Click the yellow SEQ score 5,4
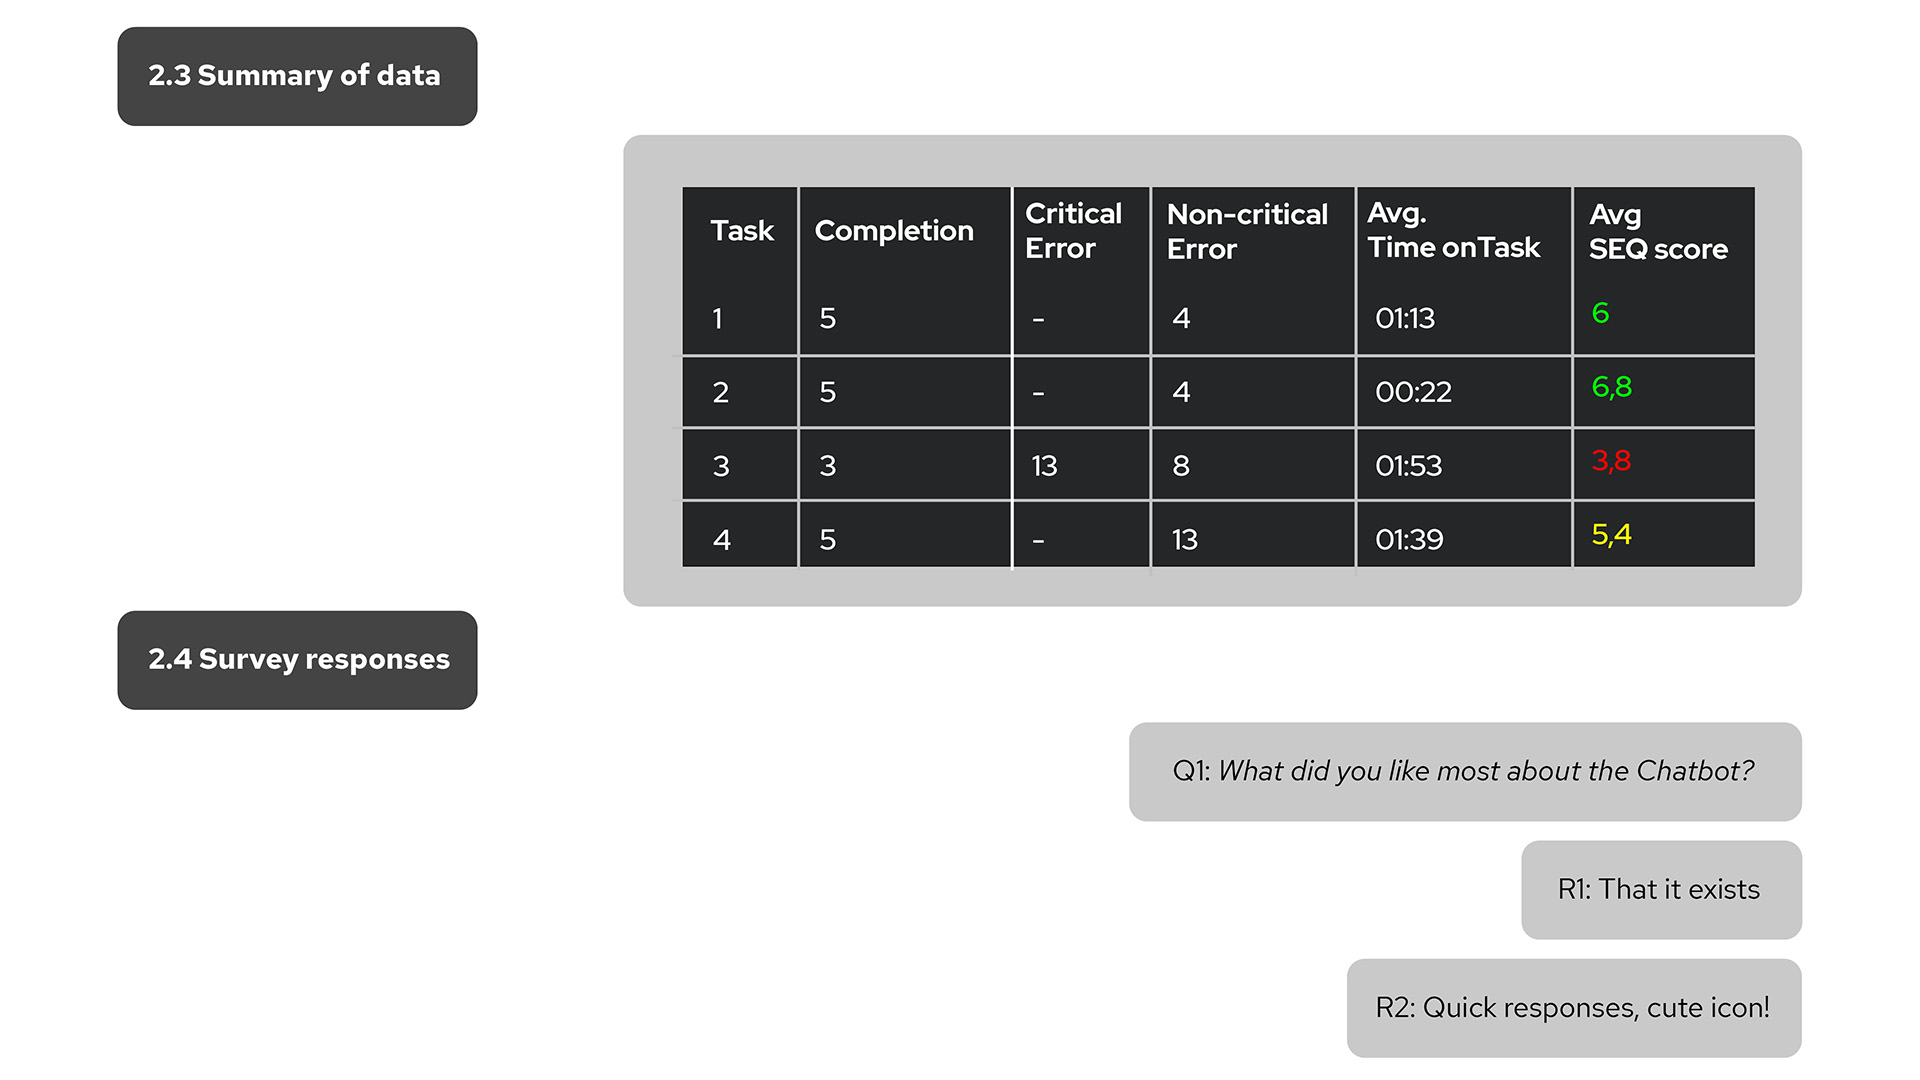 [1611, 535]
